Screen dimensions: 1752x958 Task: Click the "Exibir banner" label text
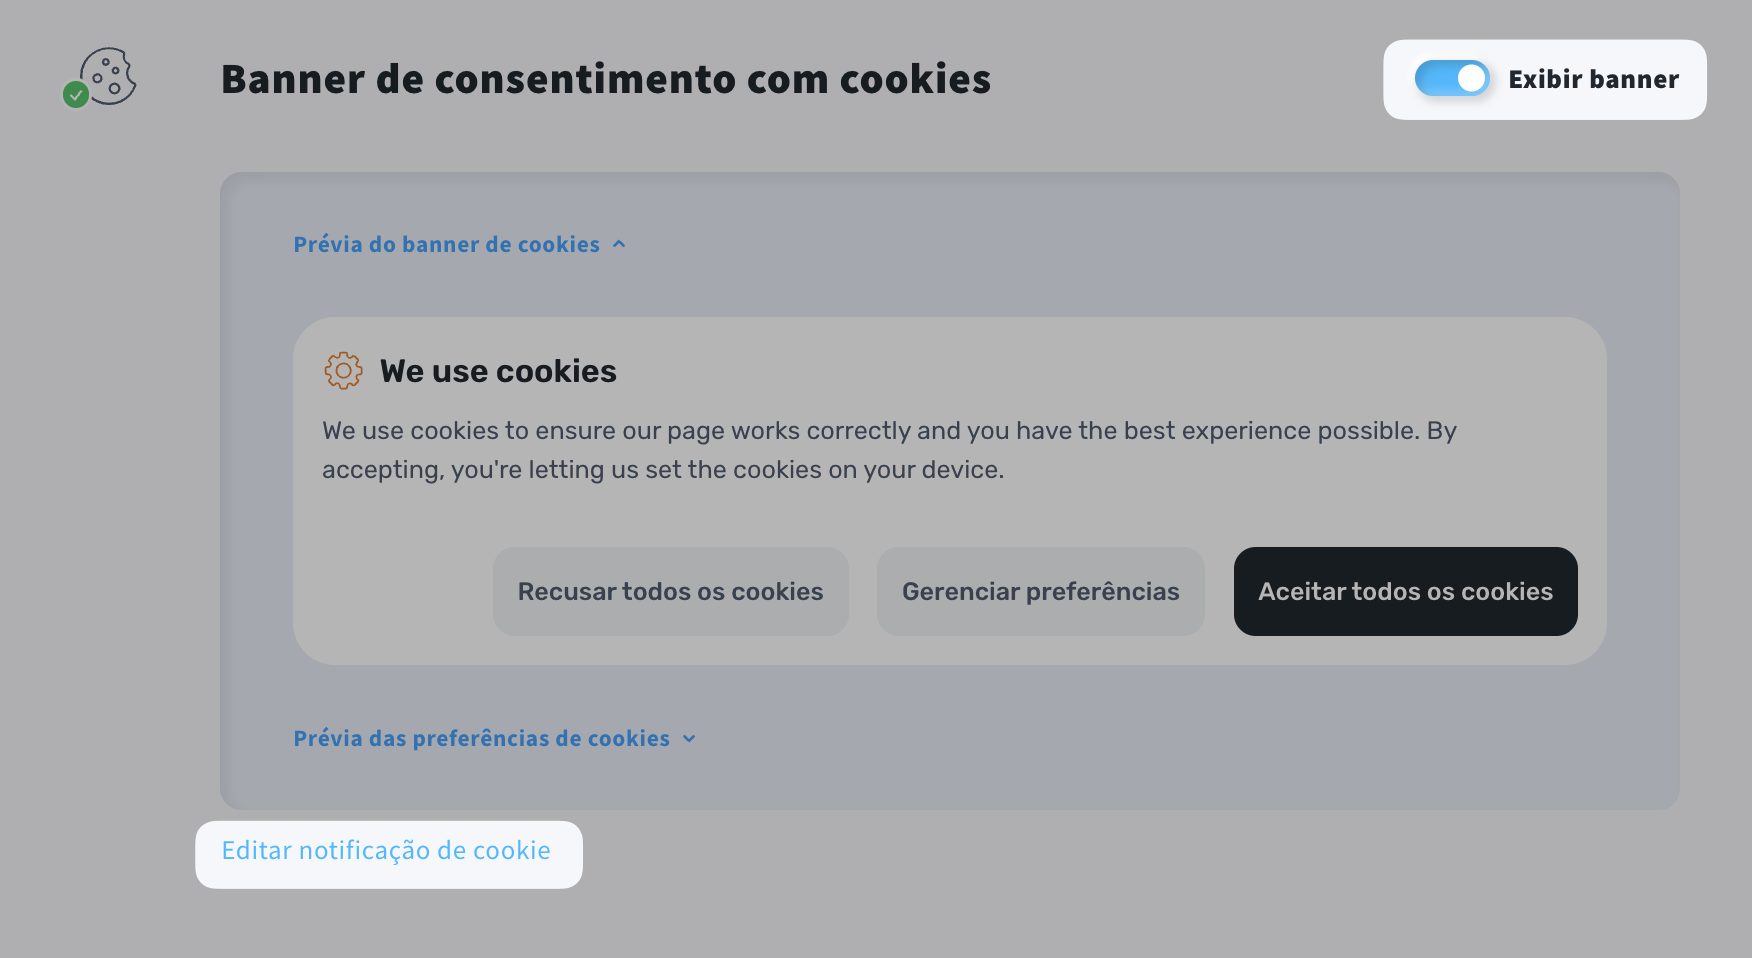pyautogui.click(x=1593, y=80)
